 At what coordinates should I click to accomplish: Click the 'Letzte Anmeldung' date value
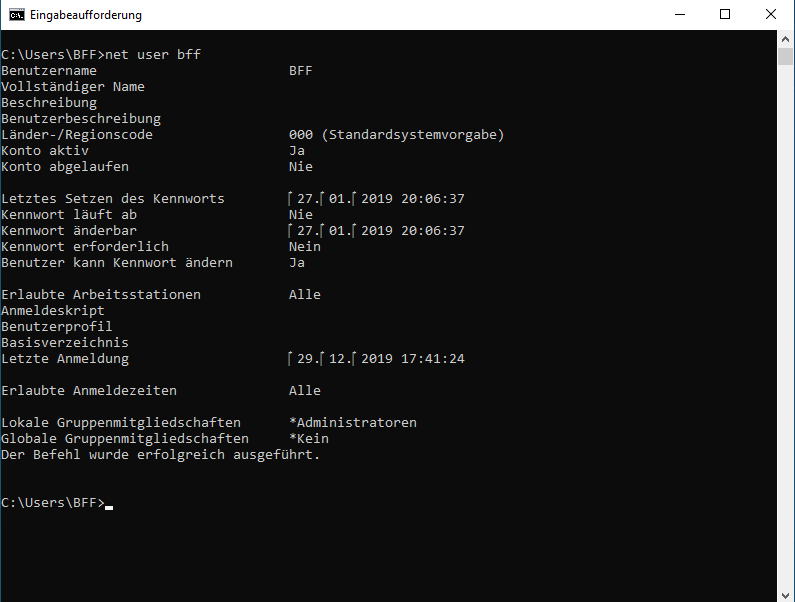click(376, 359)
